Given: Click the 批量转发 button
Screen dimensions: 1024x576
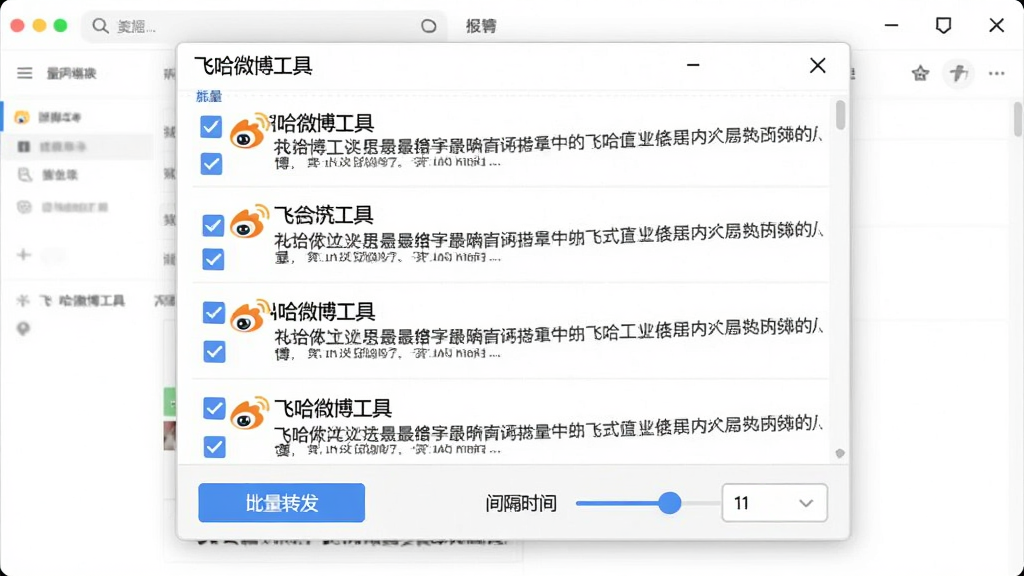Looking at the screenshot, I should (281, 503).
